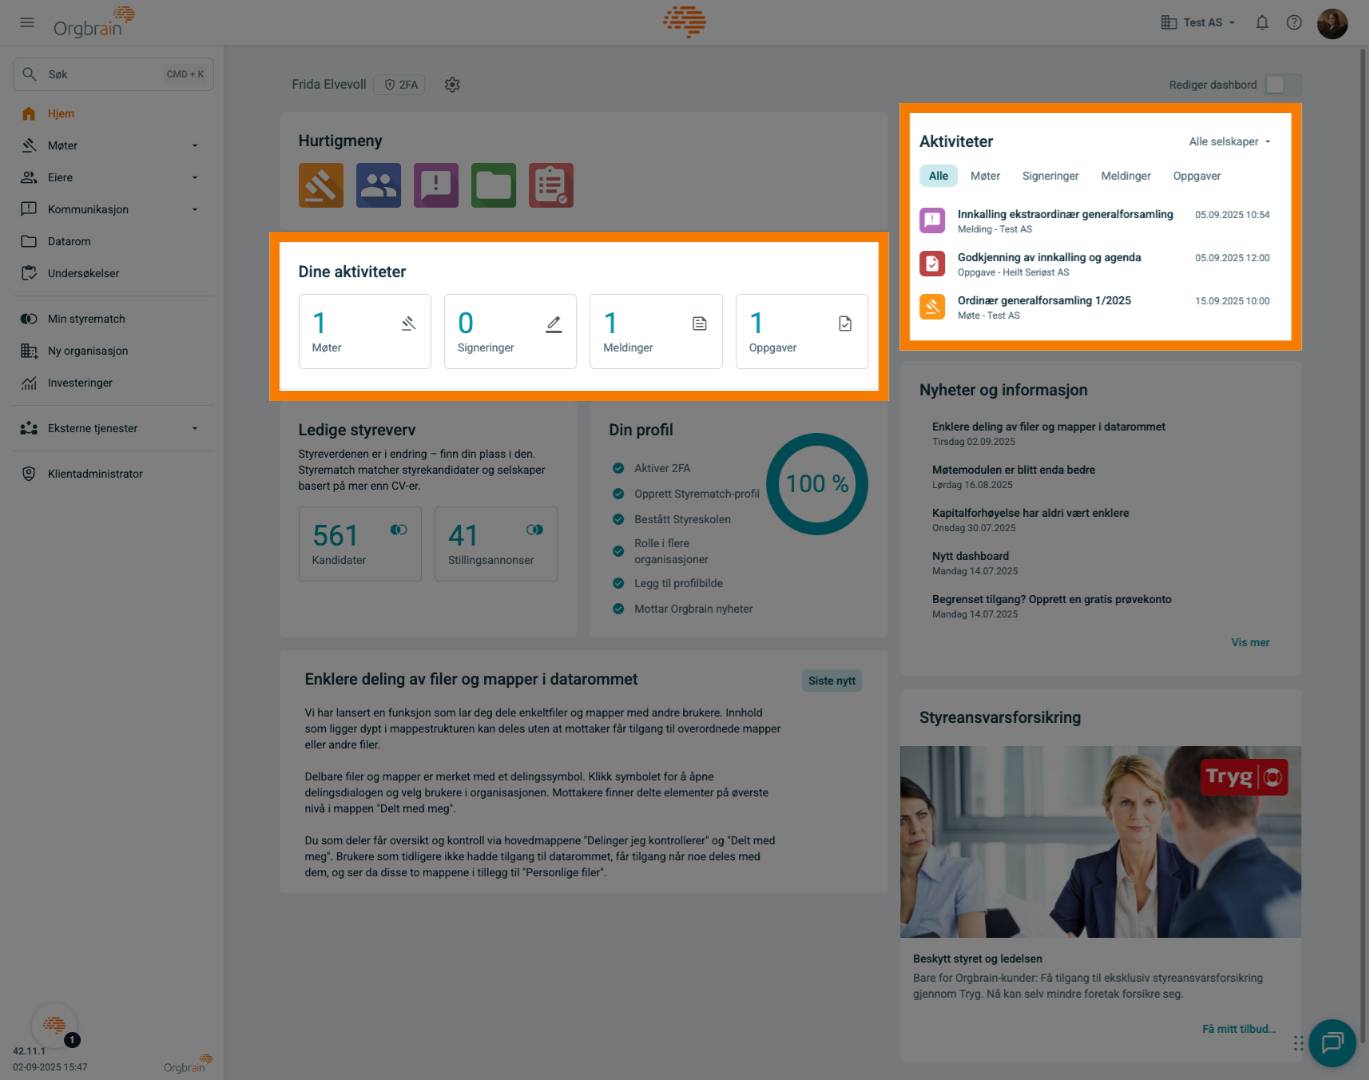Open the green folder shortcut in Hurtigmeny

[494, 186]
